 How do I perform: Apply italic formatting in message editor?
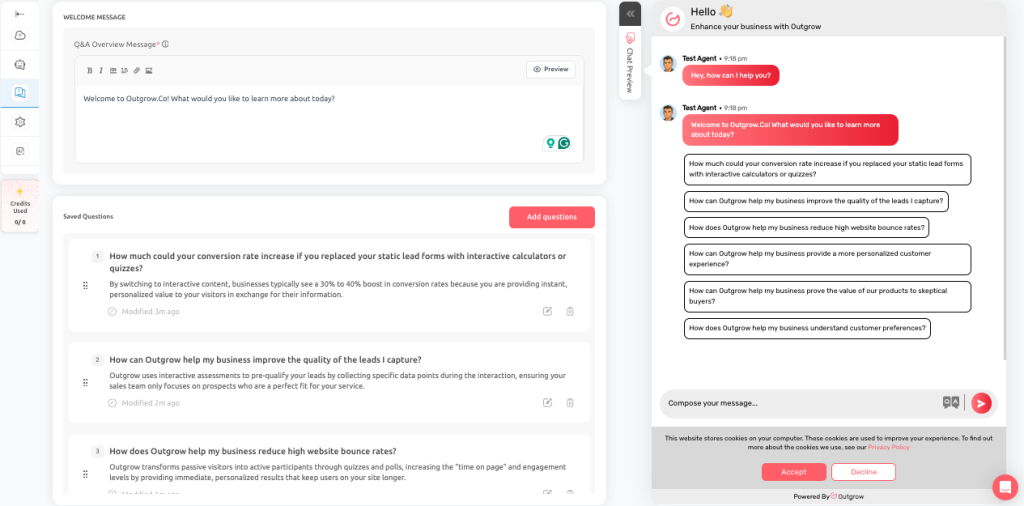click(101, 71)
